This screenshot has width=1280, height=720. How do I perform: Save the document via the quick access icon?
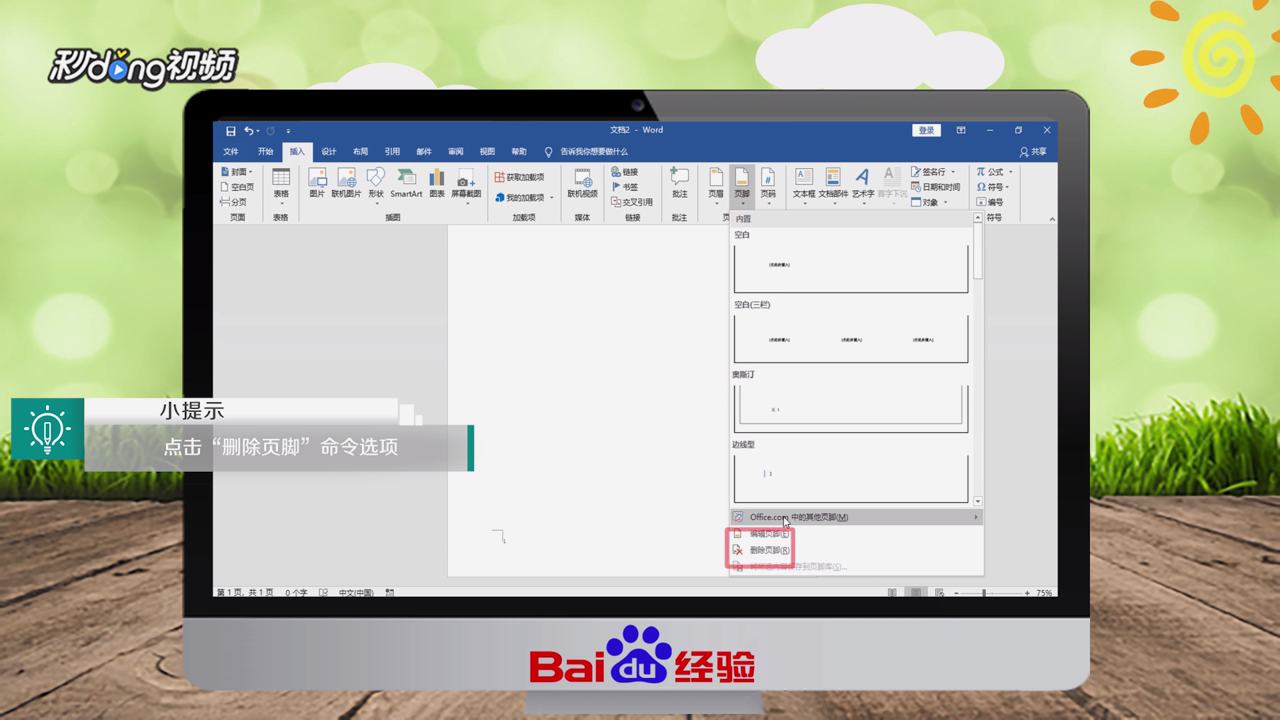[x=230, y=130]
